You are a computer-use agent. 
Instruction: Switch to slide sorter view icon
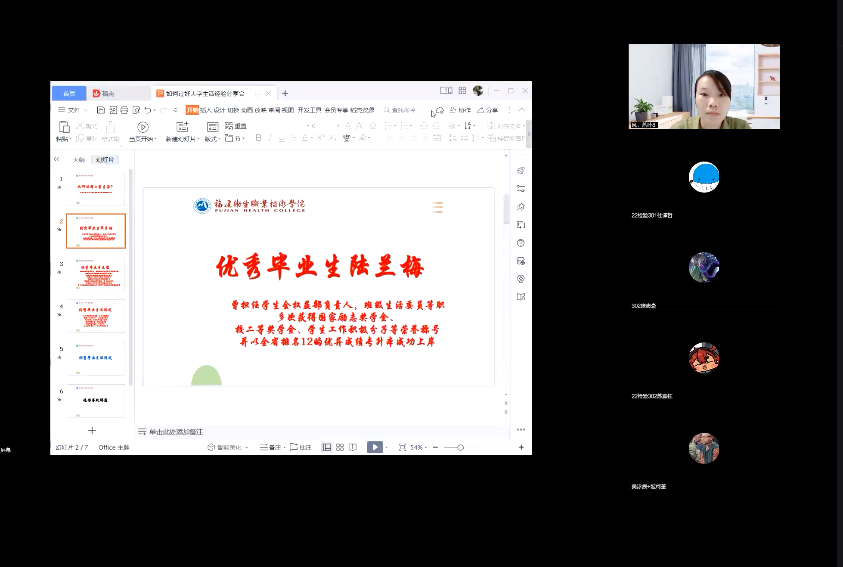(341, 448)
